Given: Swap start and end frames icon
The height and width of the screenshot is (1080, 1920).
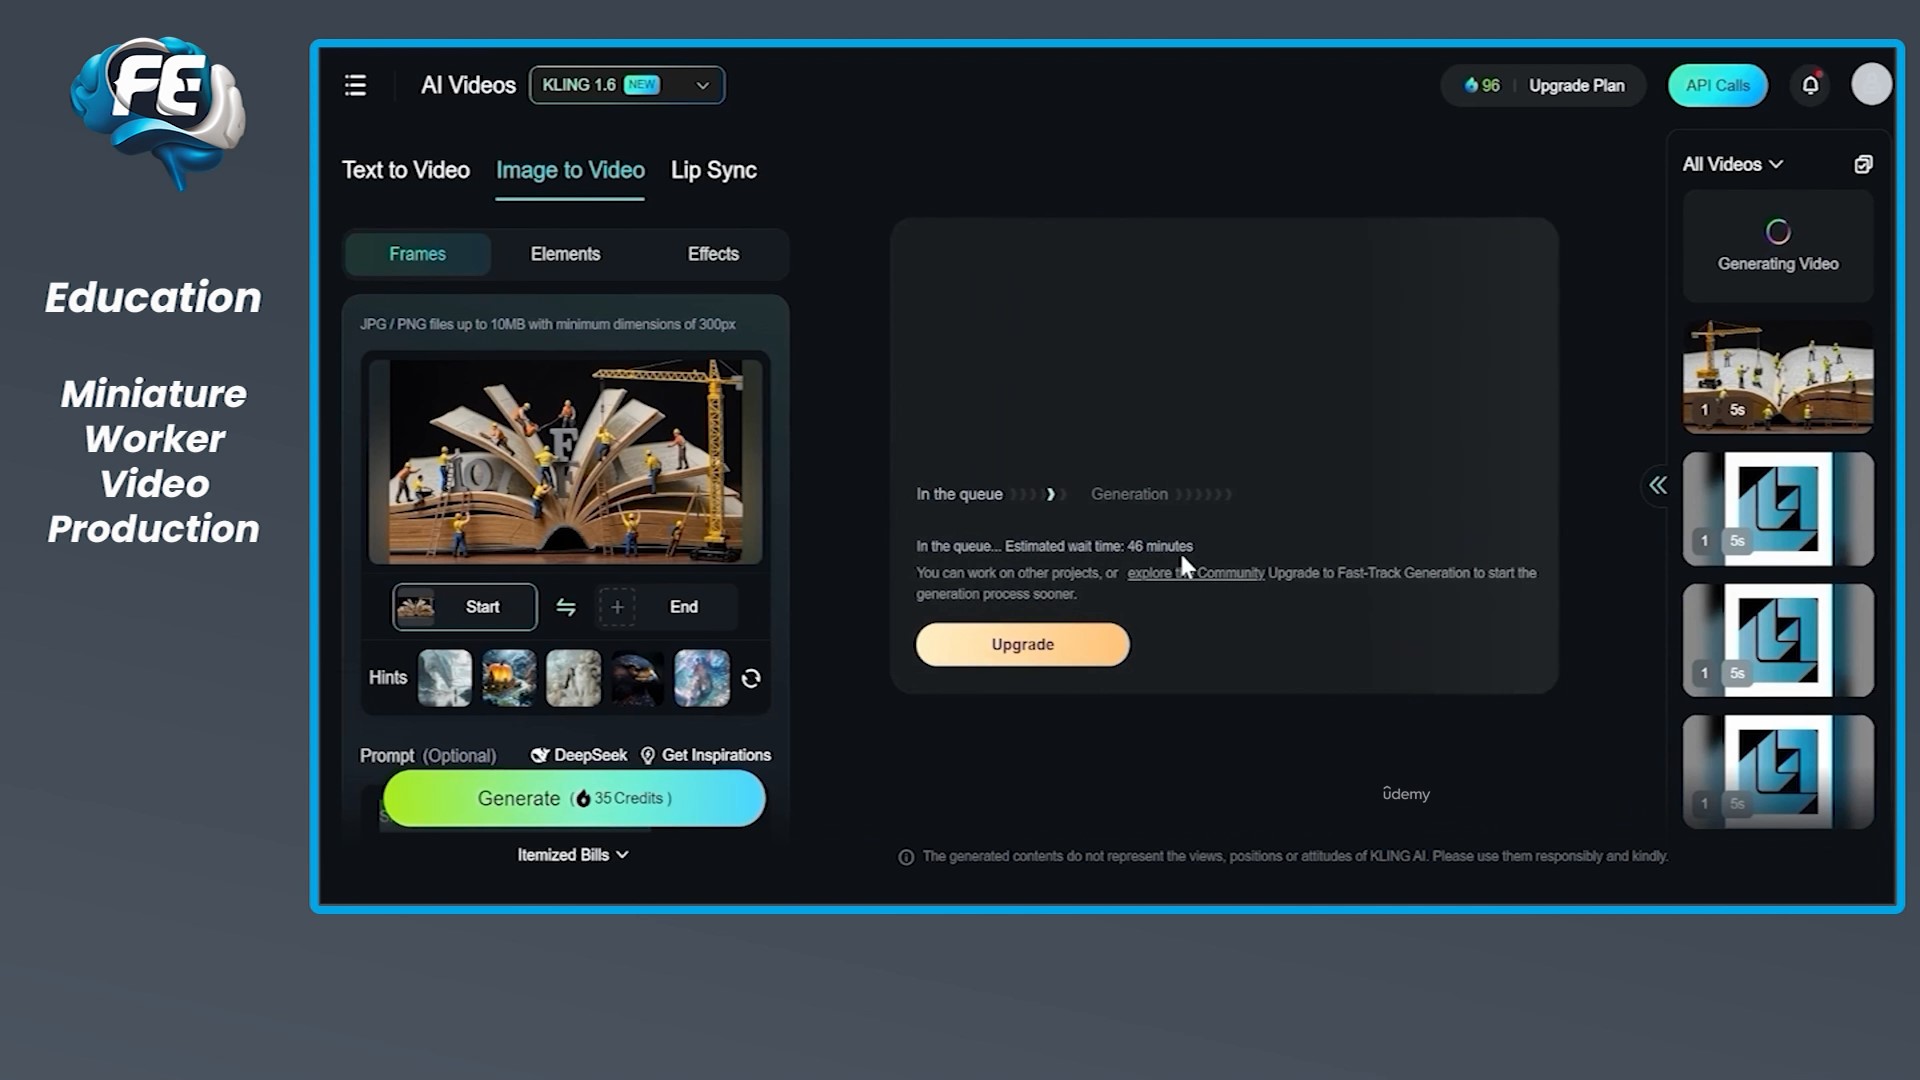Looking at the screenshot, I should 566,607.
